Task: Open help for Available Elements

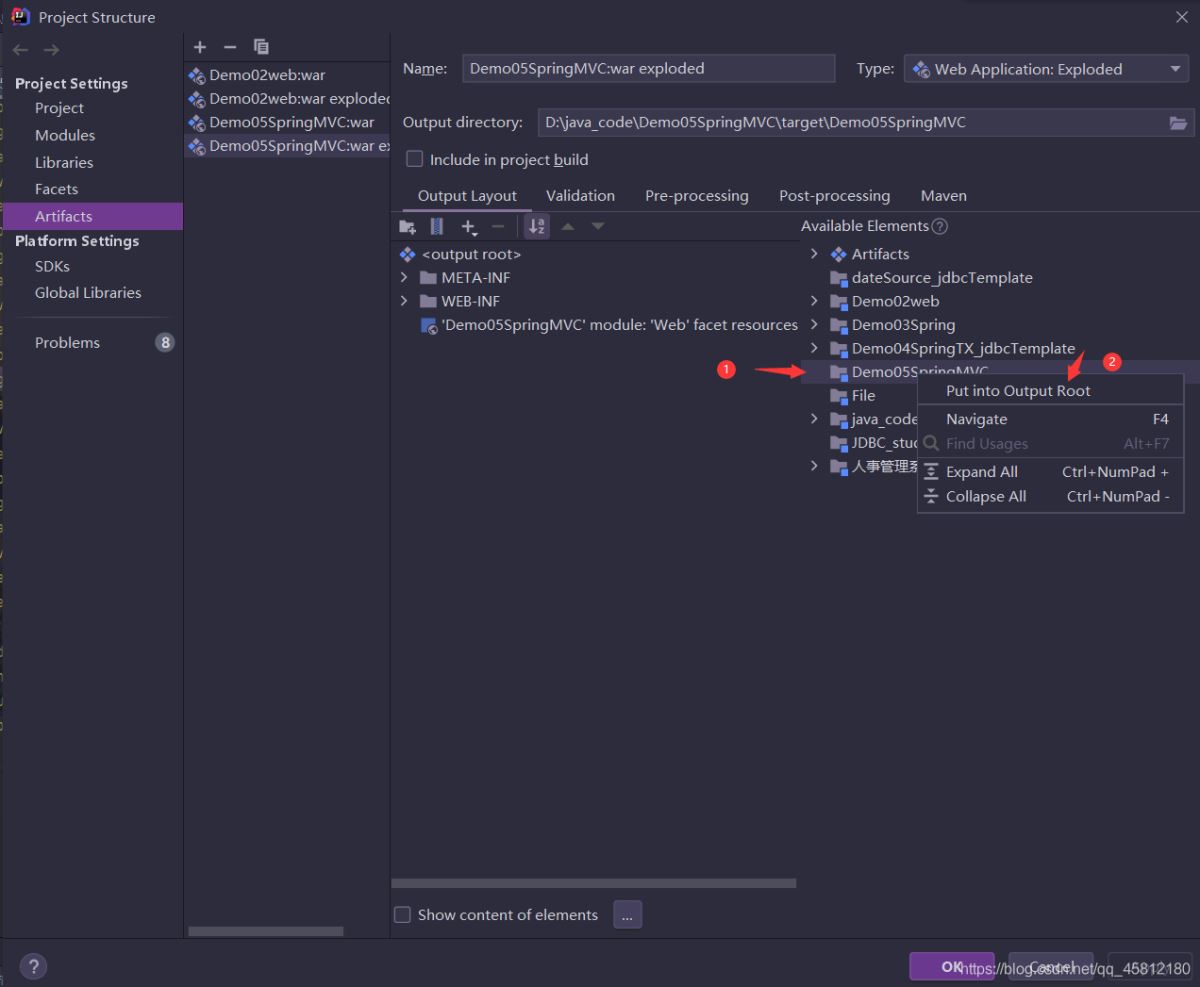Action: click(x=939, y=226)
